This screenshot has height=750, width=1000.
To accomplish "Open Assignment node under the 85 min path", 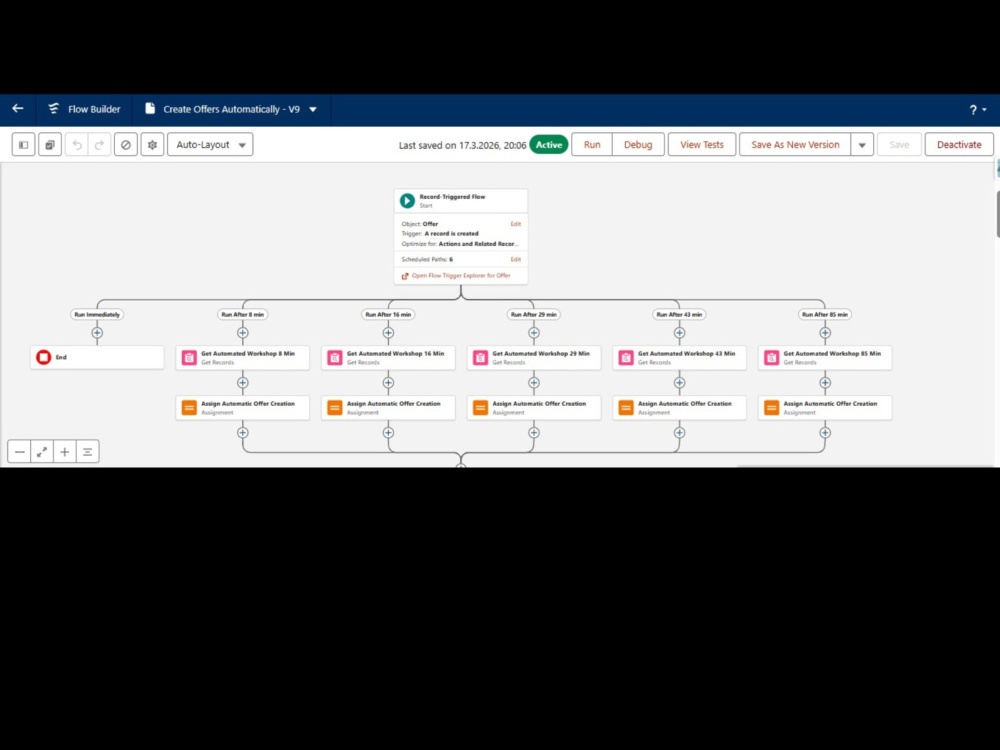I will tap(825, 408).
